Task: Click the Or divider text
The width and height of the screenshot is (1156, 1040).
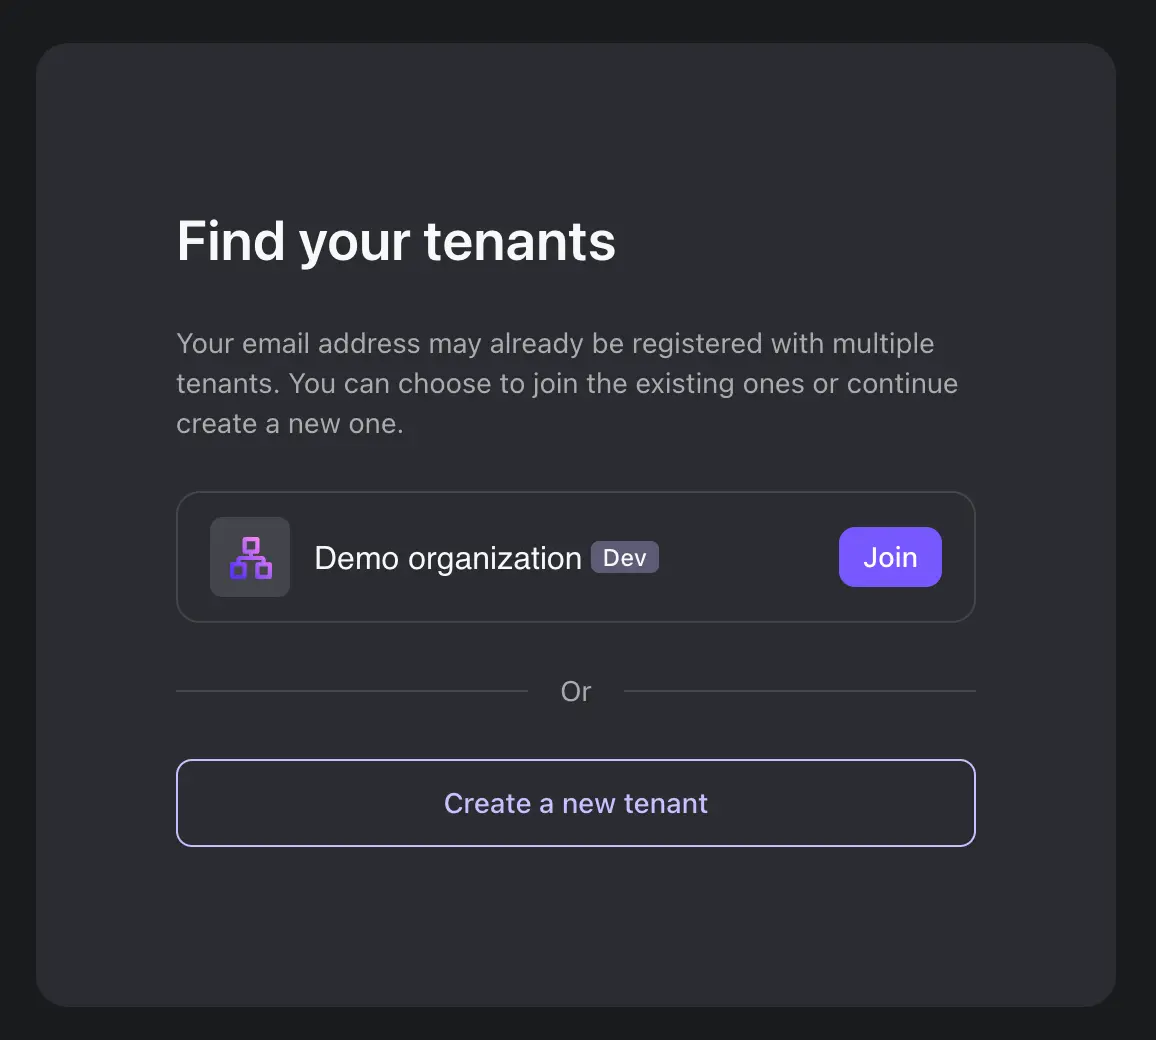Action: pyautogui.click(x=576, y=691)
